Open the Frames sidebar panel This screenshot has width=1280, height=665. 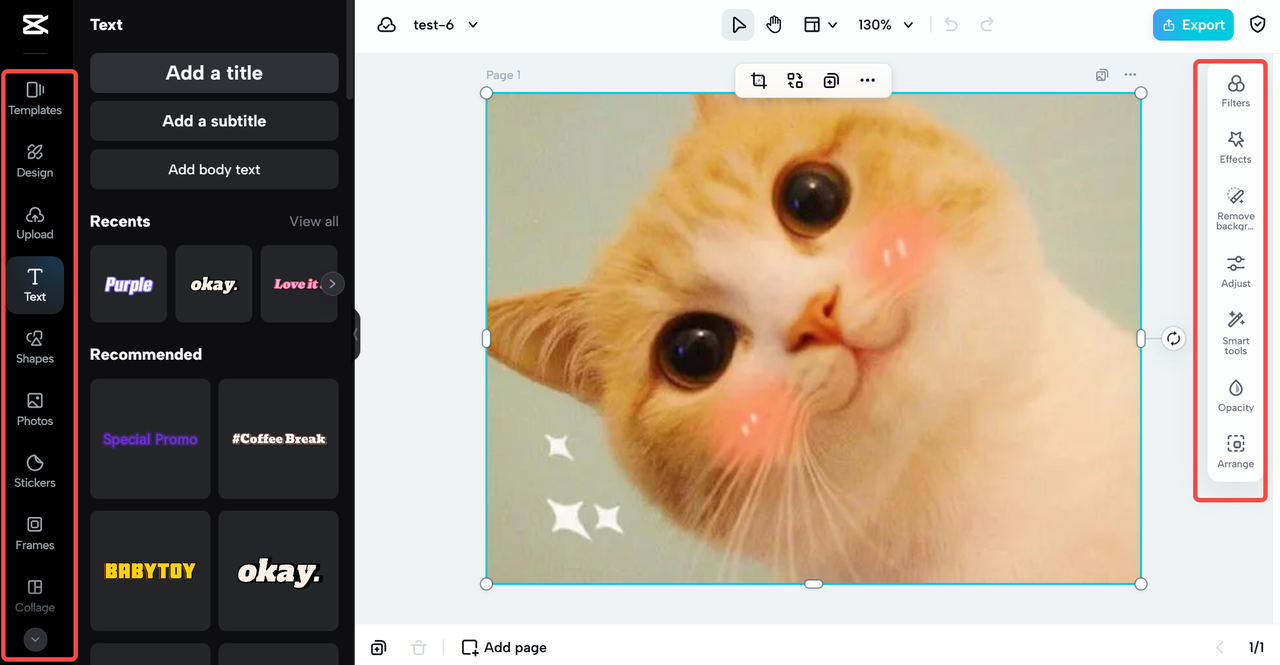pos(35,533)
